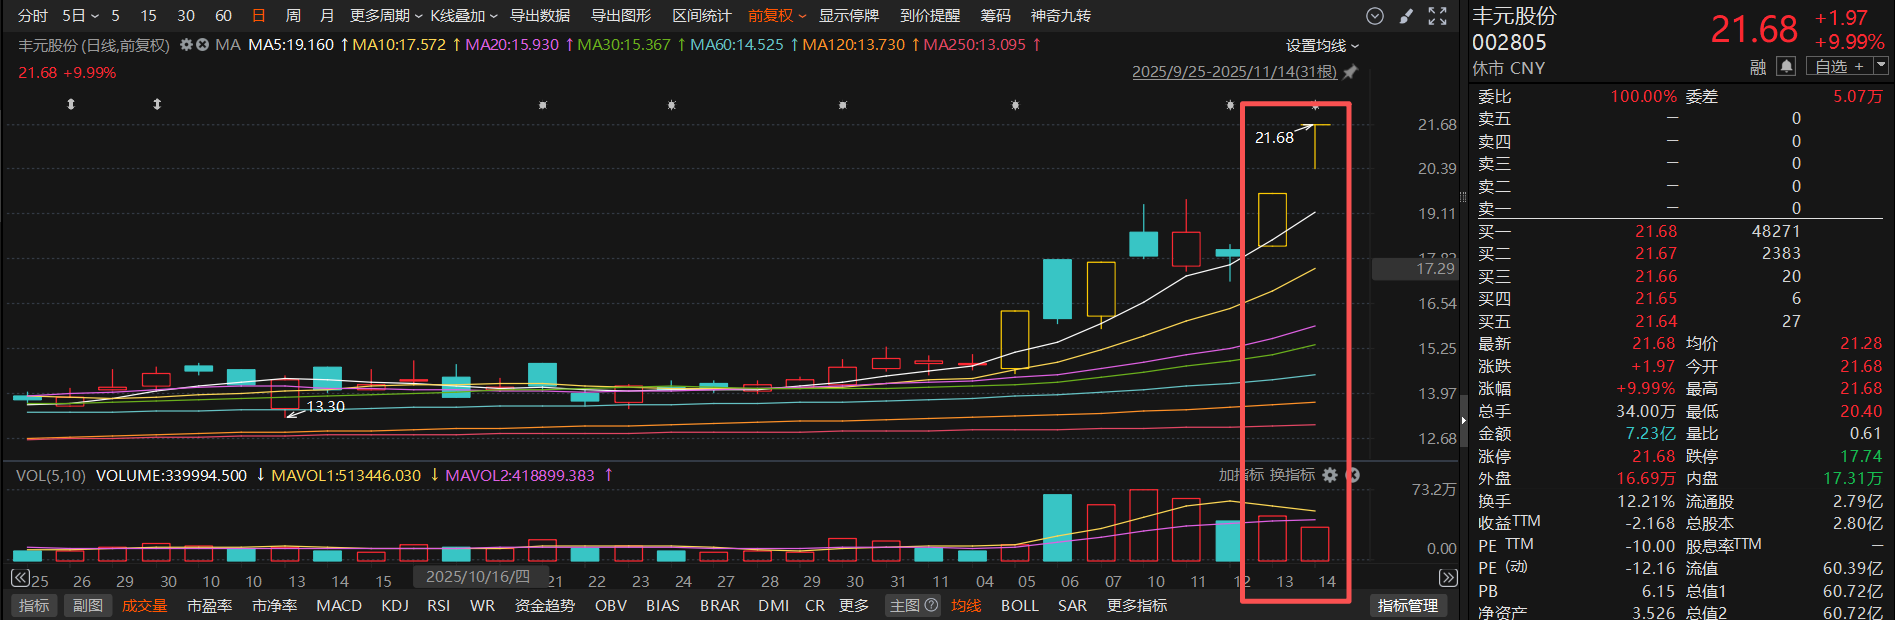Expand 更多周期 dropdown
1895x620 pixels.
point(386,16)
